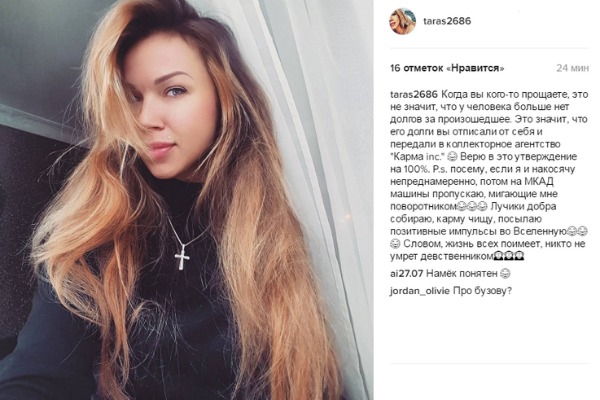
Task: Click the emoji in the ai27.07 comment
Action: 505,274
